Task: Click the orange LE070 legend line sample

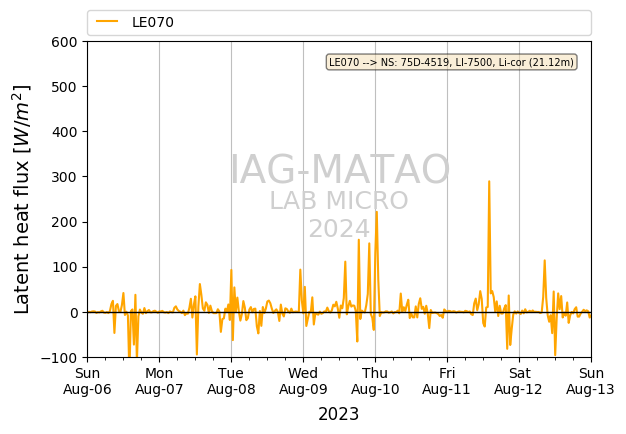Action: 107,22
